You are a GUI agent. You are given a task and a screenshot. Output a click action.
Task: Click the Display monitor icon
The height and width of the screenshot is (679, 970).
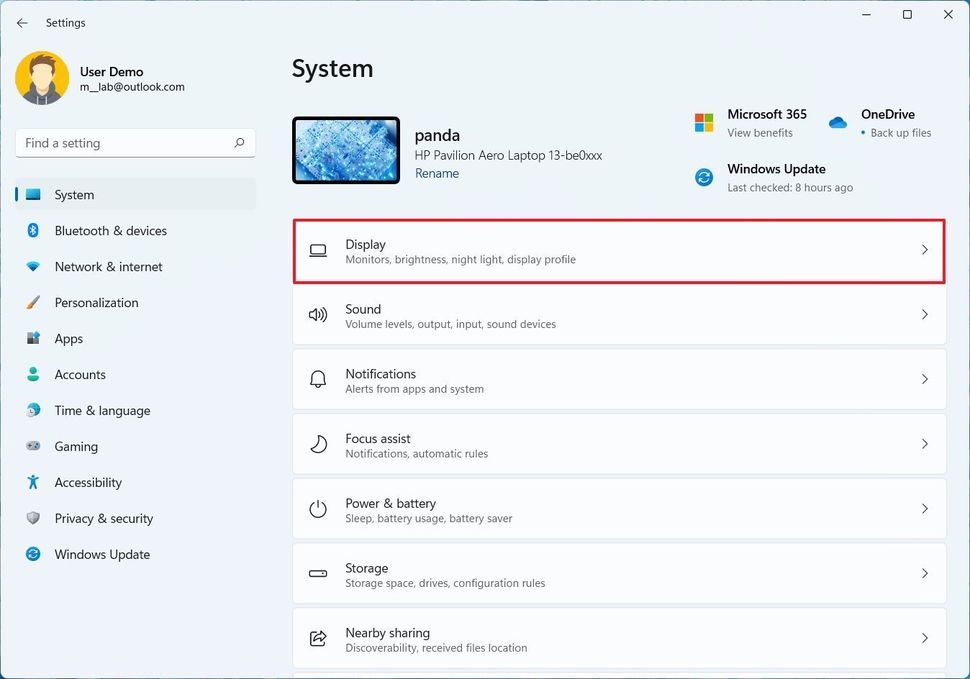(x=318, y=250)
